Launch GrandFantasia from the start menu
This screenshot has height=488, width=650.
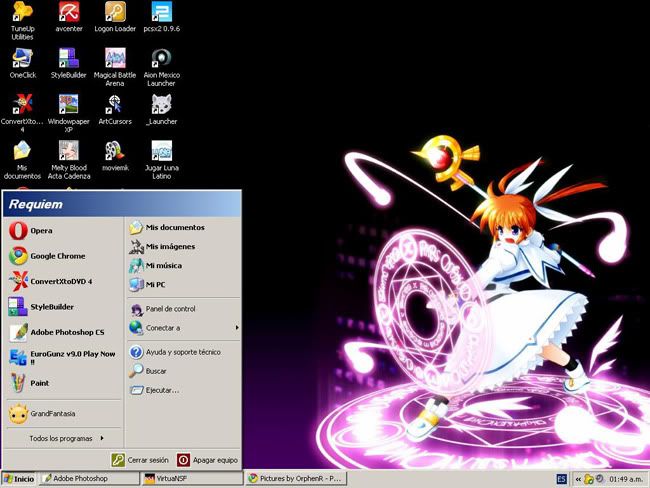pos(63,413)
